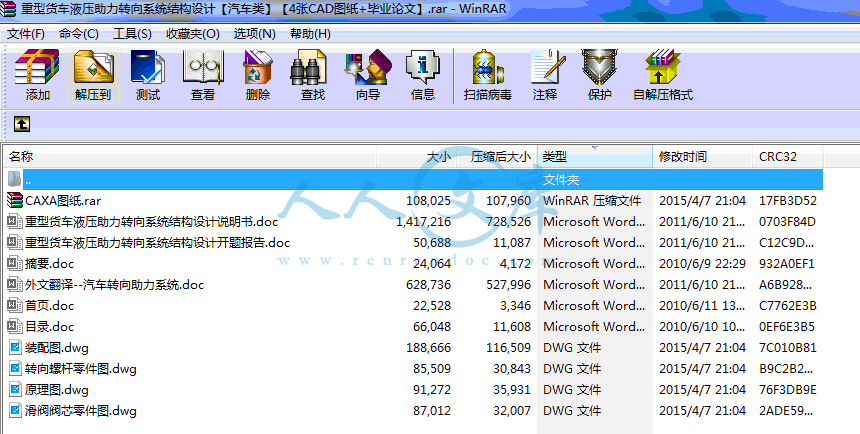Viewport: 860px width, 434px height.
Task: Sort by 压缩后大小 column header
Action: 497,157
